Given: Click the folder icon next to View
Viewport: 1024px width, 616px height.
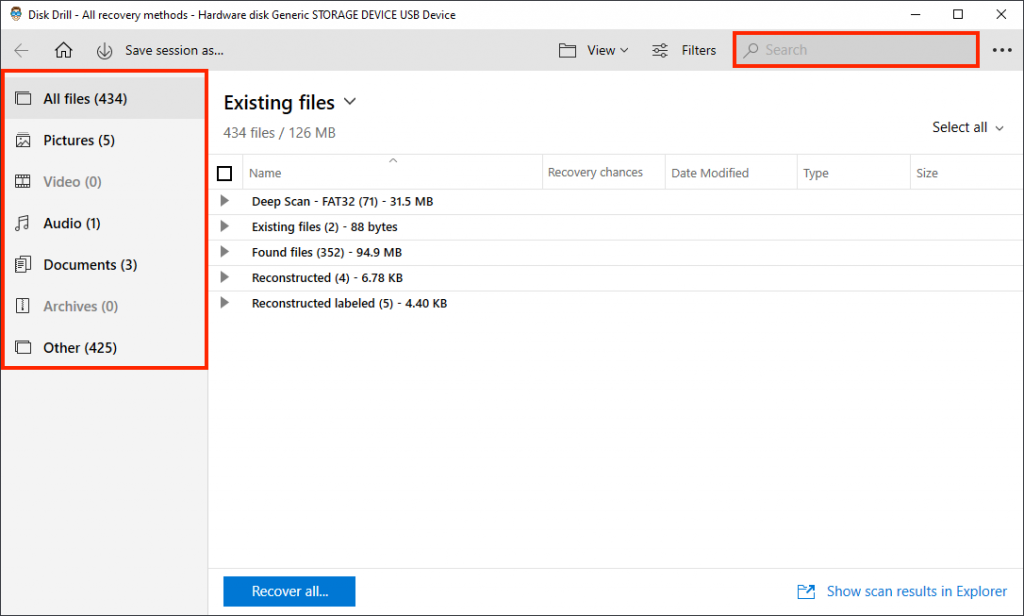Looking at the screenshot, I should [568, 49].
